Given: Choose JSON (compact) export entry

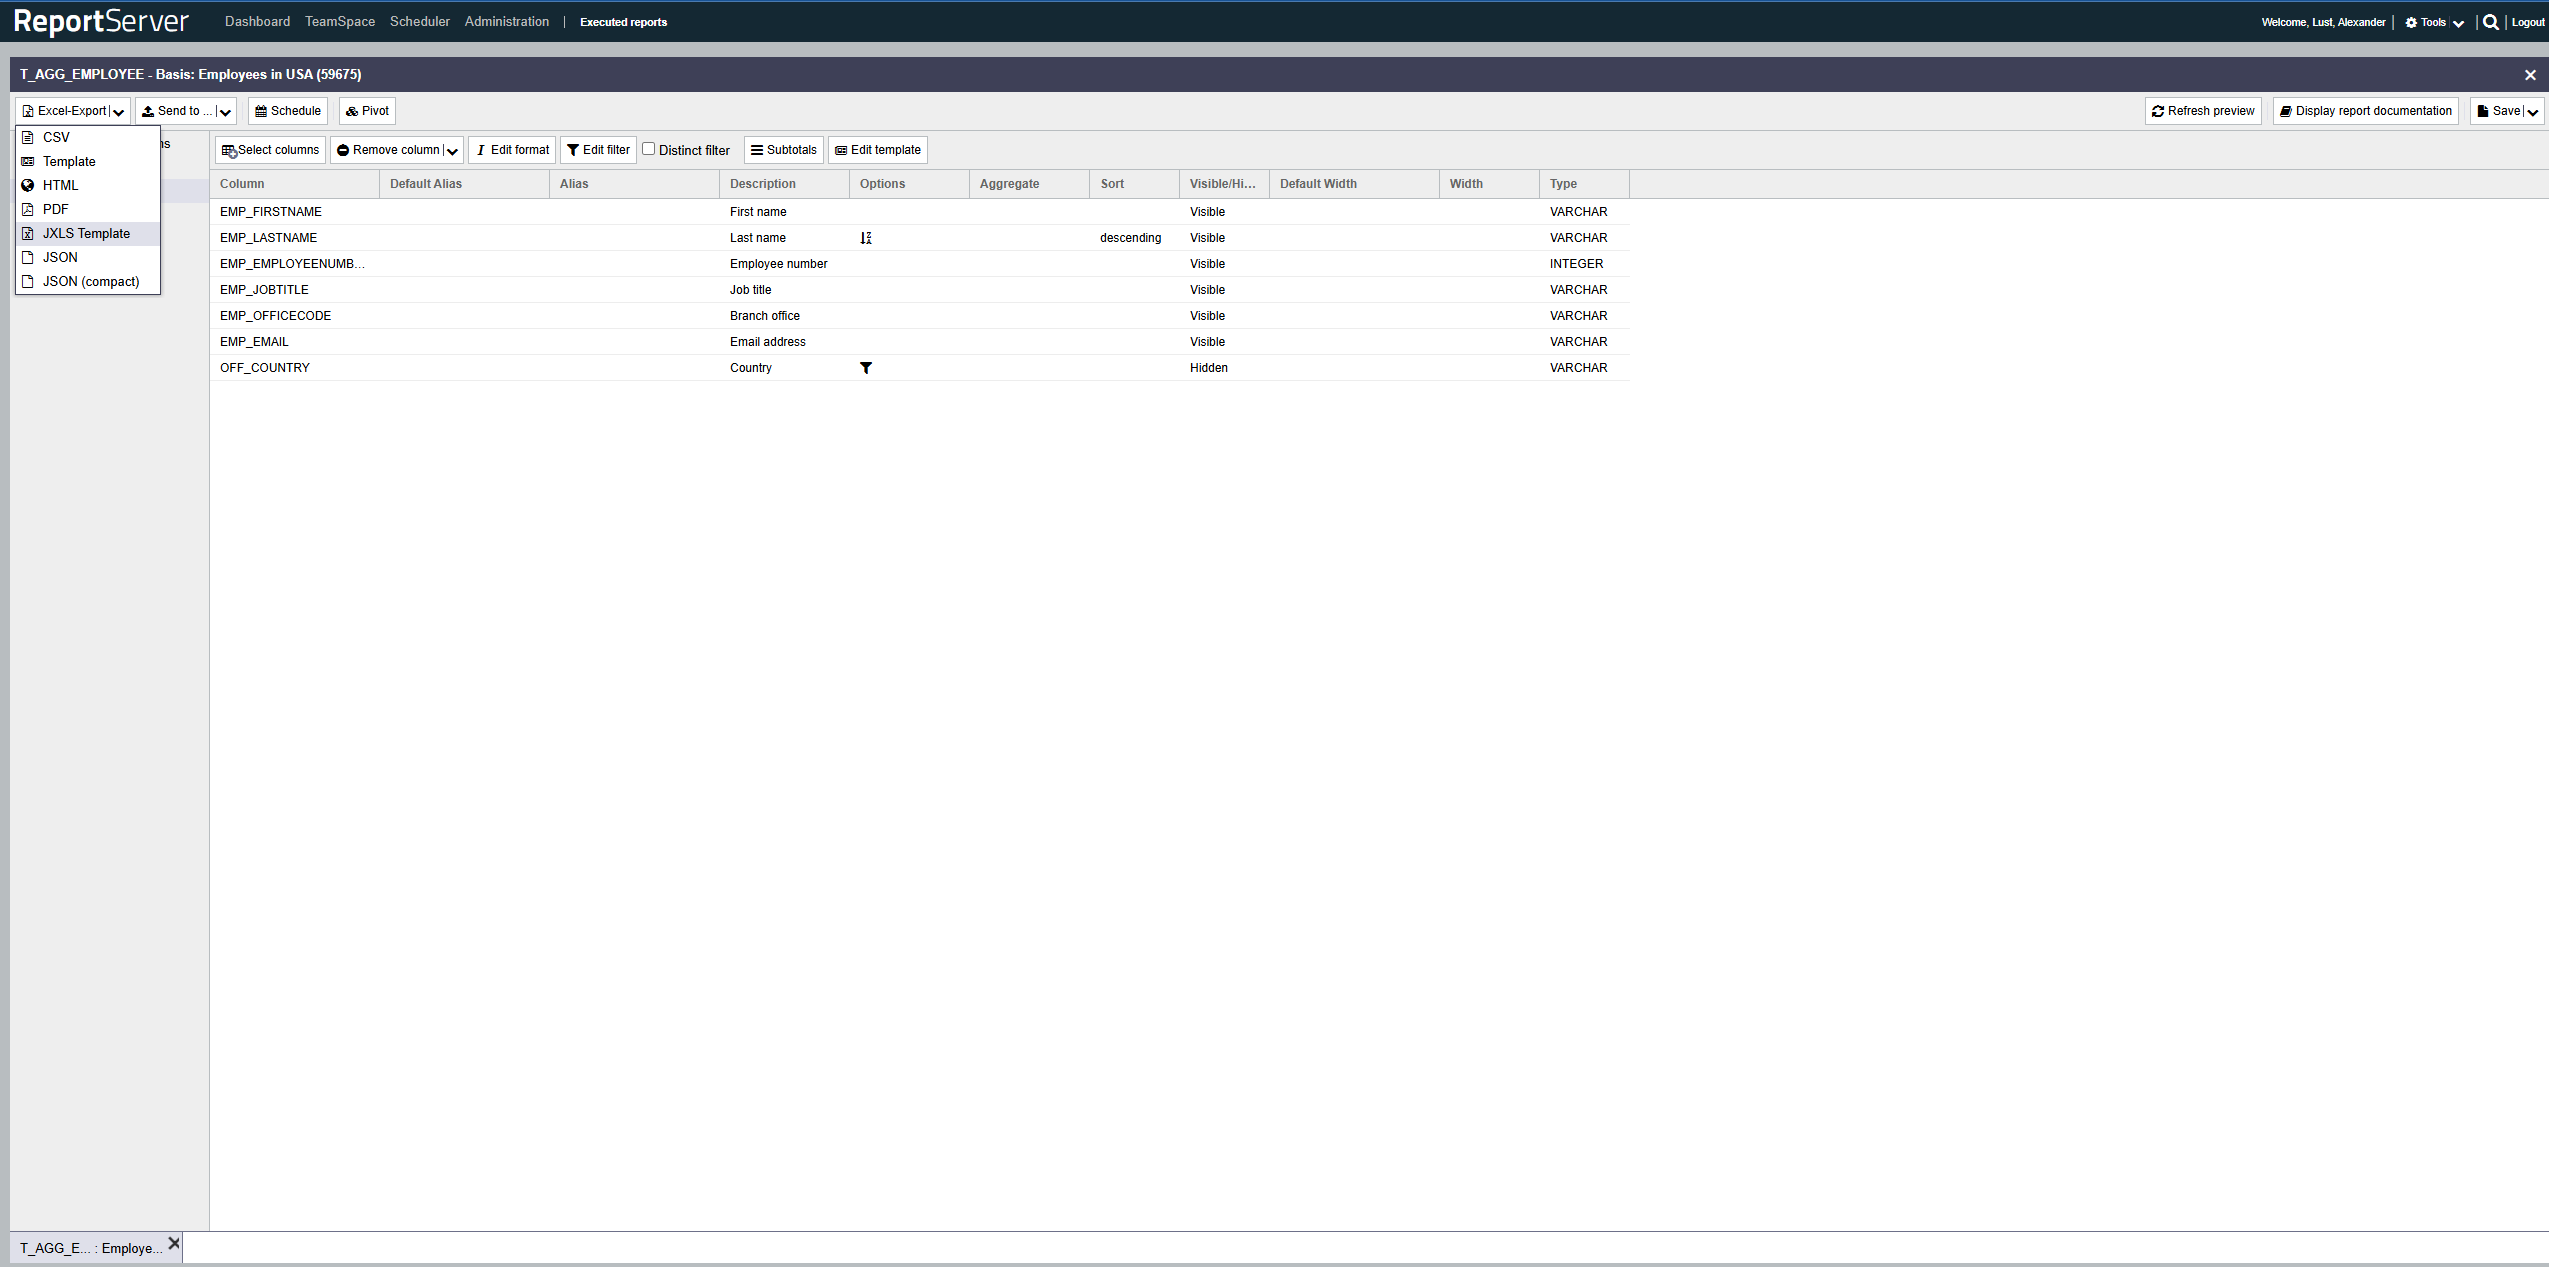Looking at the screenshot, I should point(90,281).
